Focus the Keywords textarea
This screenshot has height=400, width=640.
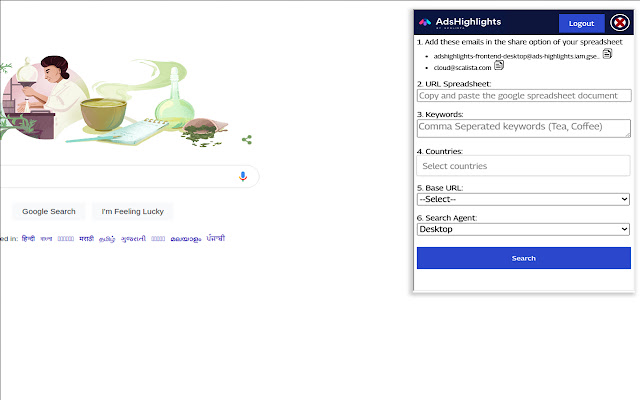524,128
